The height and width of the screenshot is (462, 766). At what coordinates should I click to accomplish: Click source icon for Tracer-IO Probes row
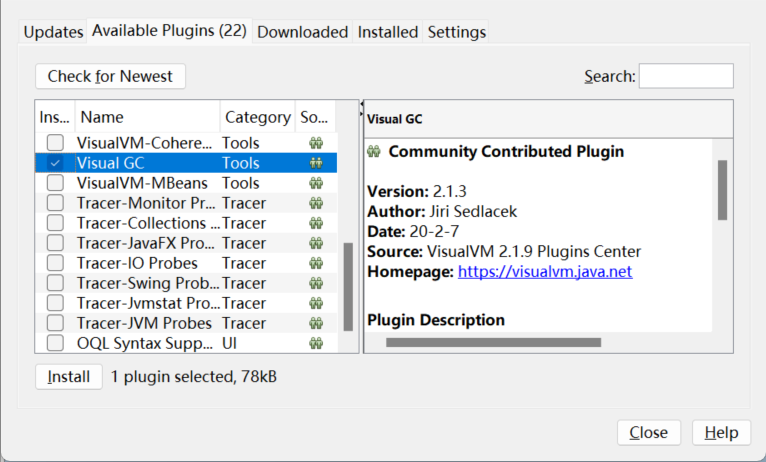coord(316,263)
